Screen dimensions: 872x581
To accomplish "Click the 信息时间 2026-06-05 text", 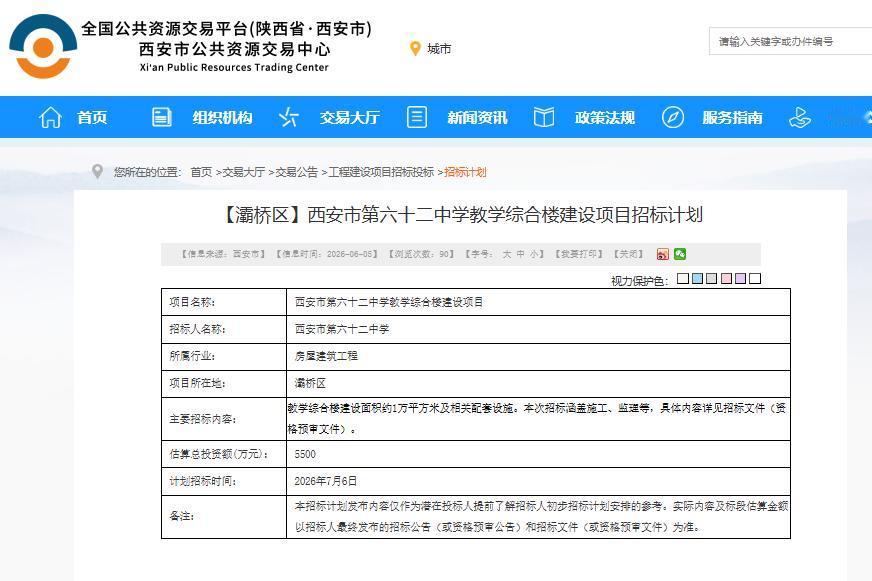I will point(327,254).
